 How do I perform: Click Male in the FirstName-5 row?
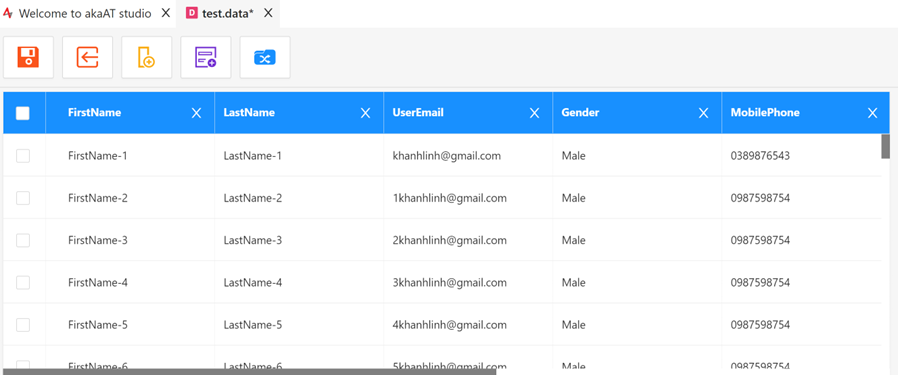click(x=573, y=325)
